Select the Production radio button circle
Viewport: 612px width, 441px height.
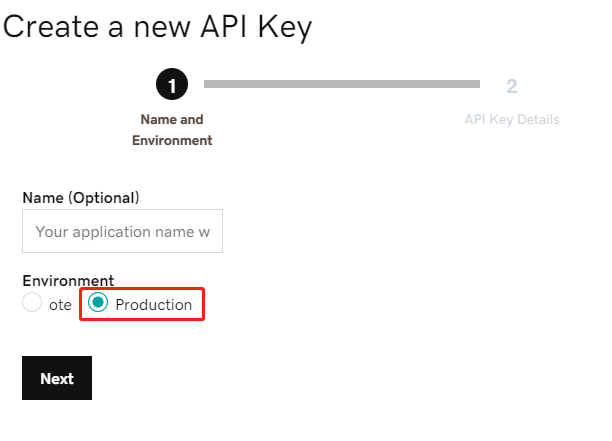[x=98, y=303]
